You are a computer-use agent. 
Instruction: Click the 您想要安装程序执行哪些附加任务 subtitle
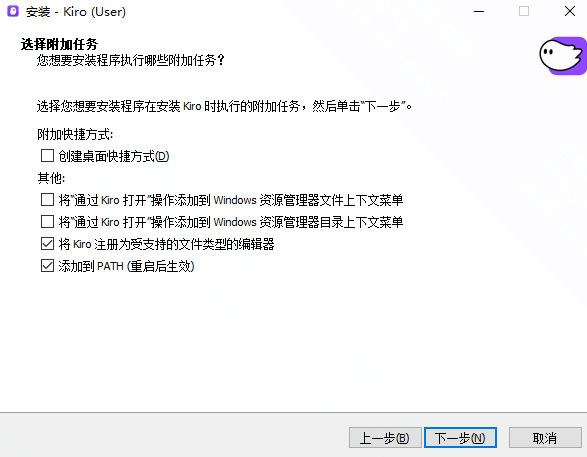[131, 60]
